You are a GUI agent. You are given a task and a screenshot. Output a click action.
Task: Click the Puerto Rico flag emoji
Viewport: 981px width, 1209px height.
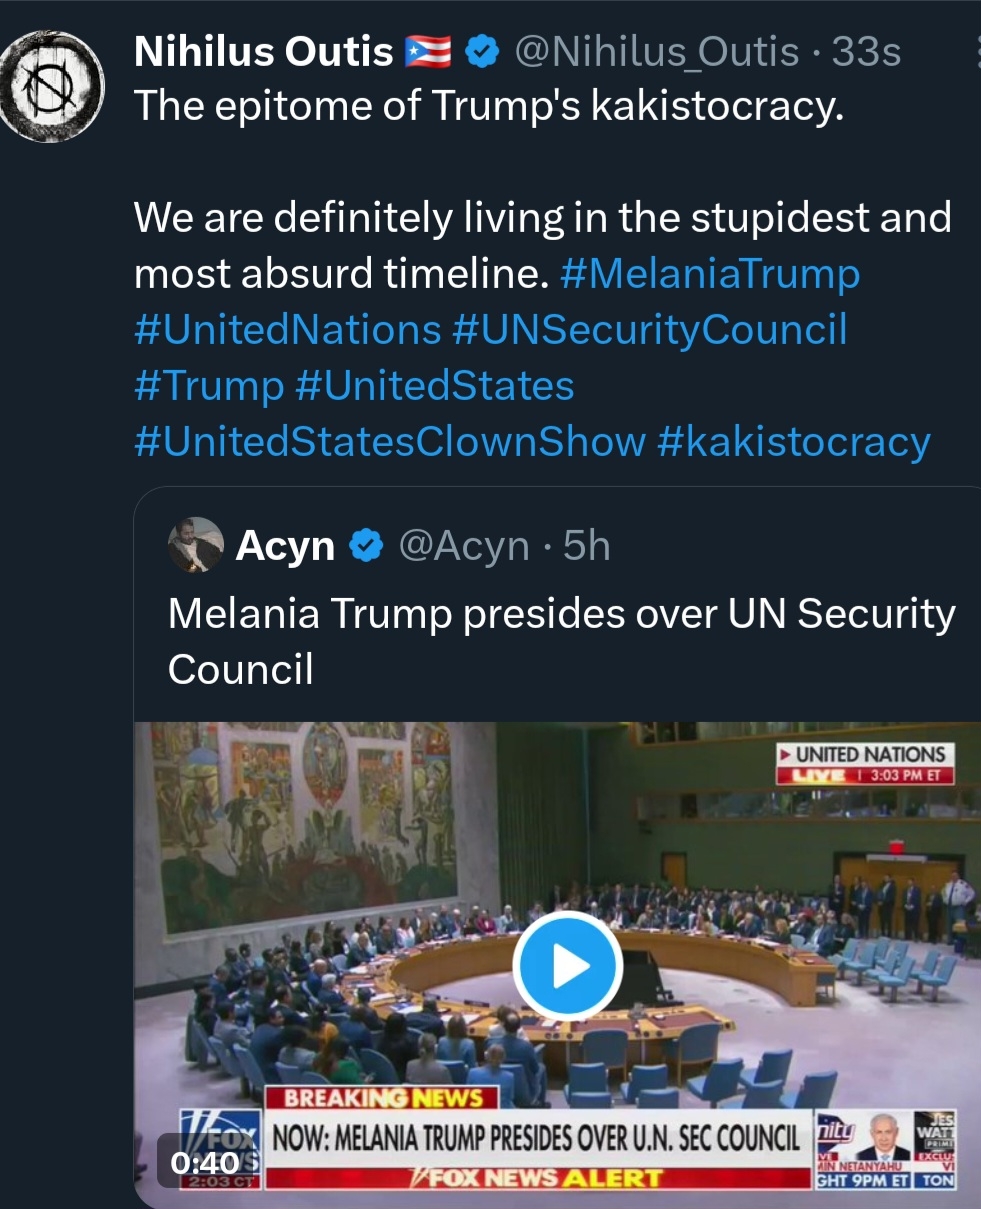tap(428, 53)
